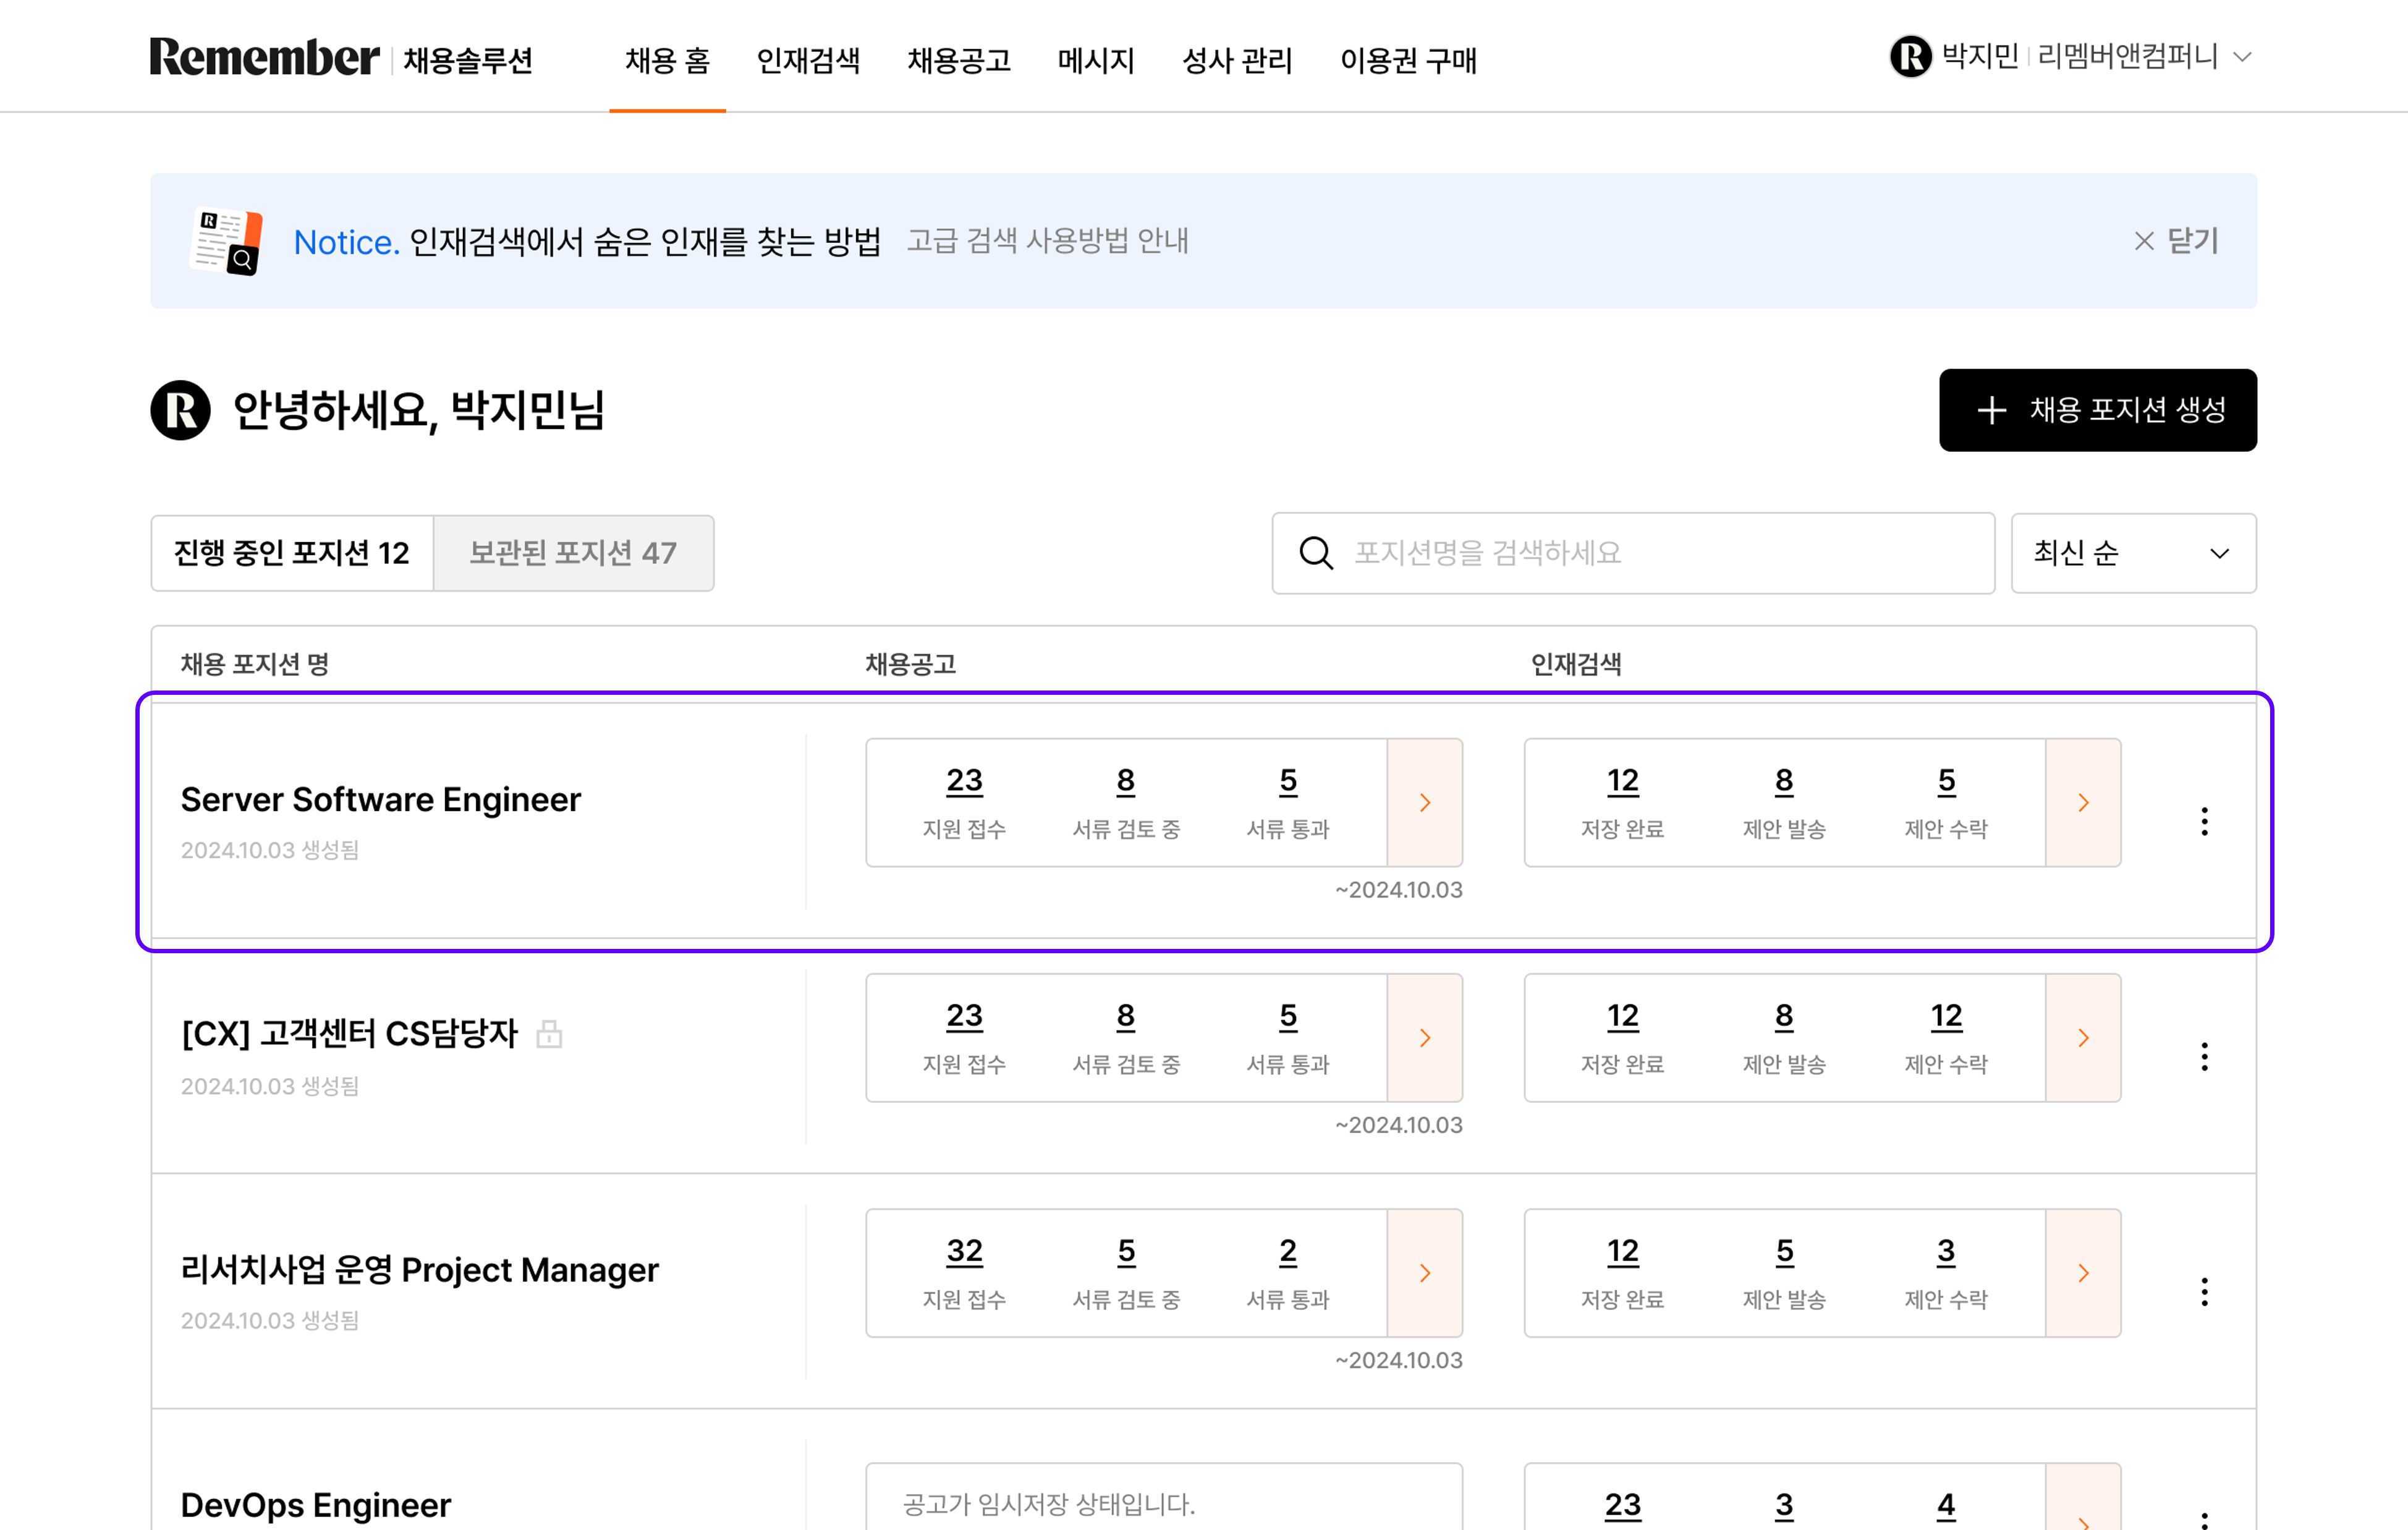Open the kebab menu for 리서치사업 운영 Project Manager

(2204, 1291)
